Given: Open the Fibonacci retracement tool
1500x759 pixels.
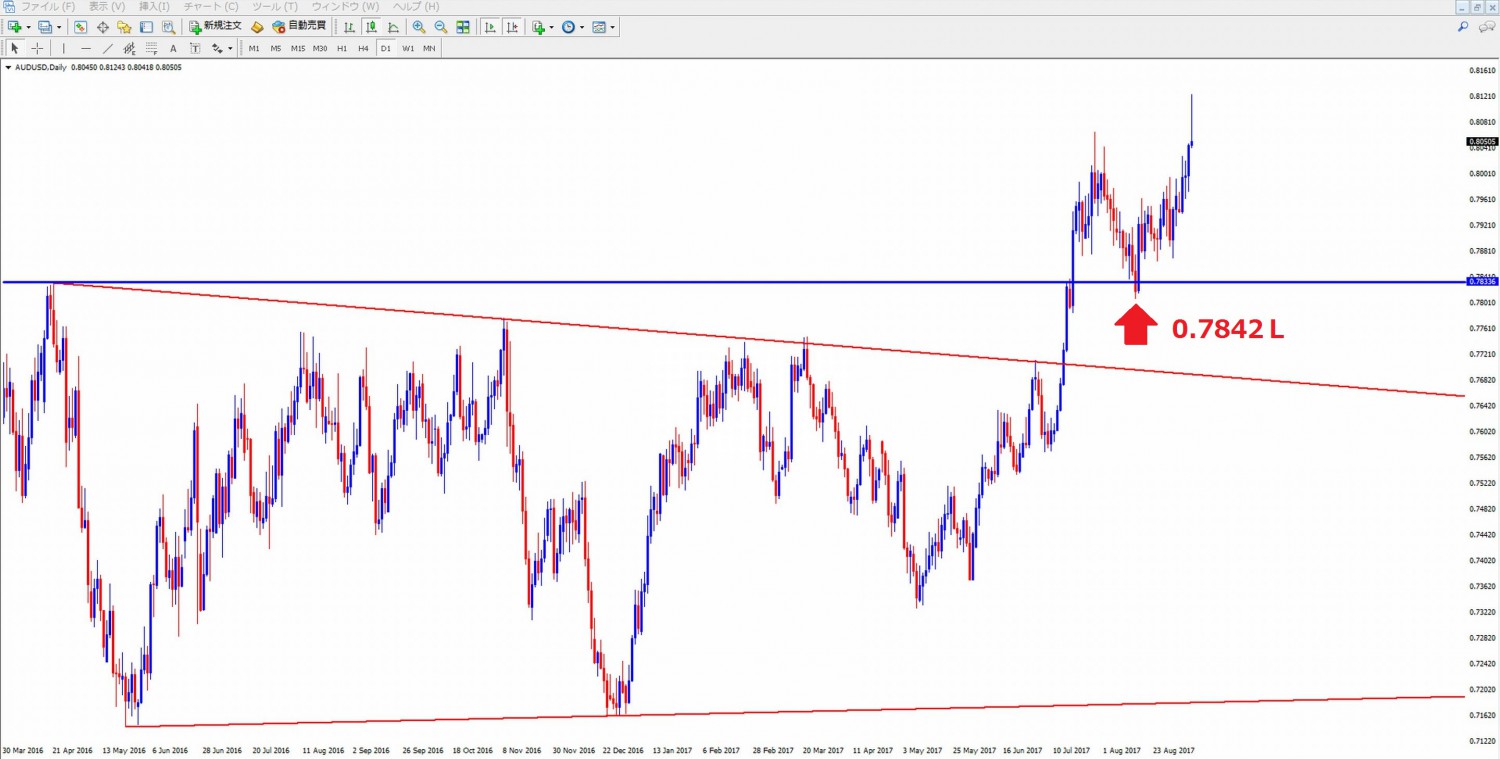Looking at the screenshot, I should point(151,48).
